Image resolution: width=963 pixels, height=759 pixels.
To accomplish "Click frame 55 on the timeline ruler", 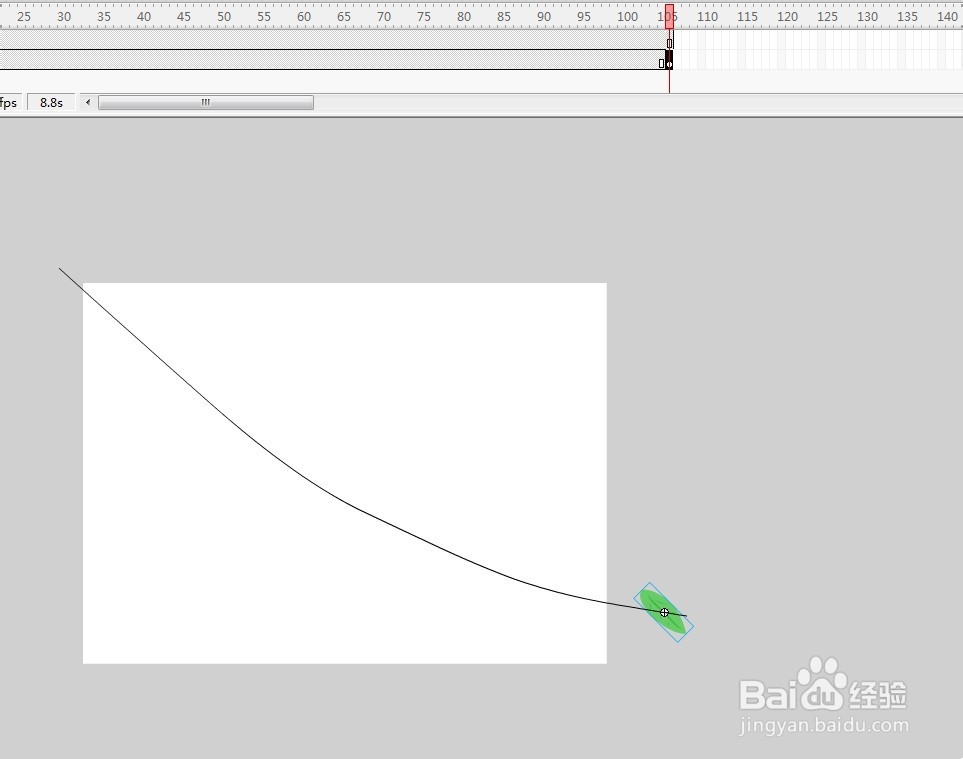I will pyautogui.click(x=264, y=17).
